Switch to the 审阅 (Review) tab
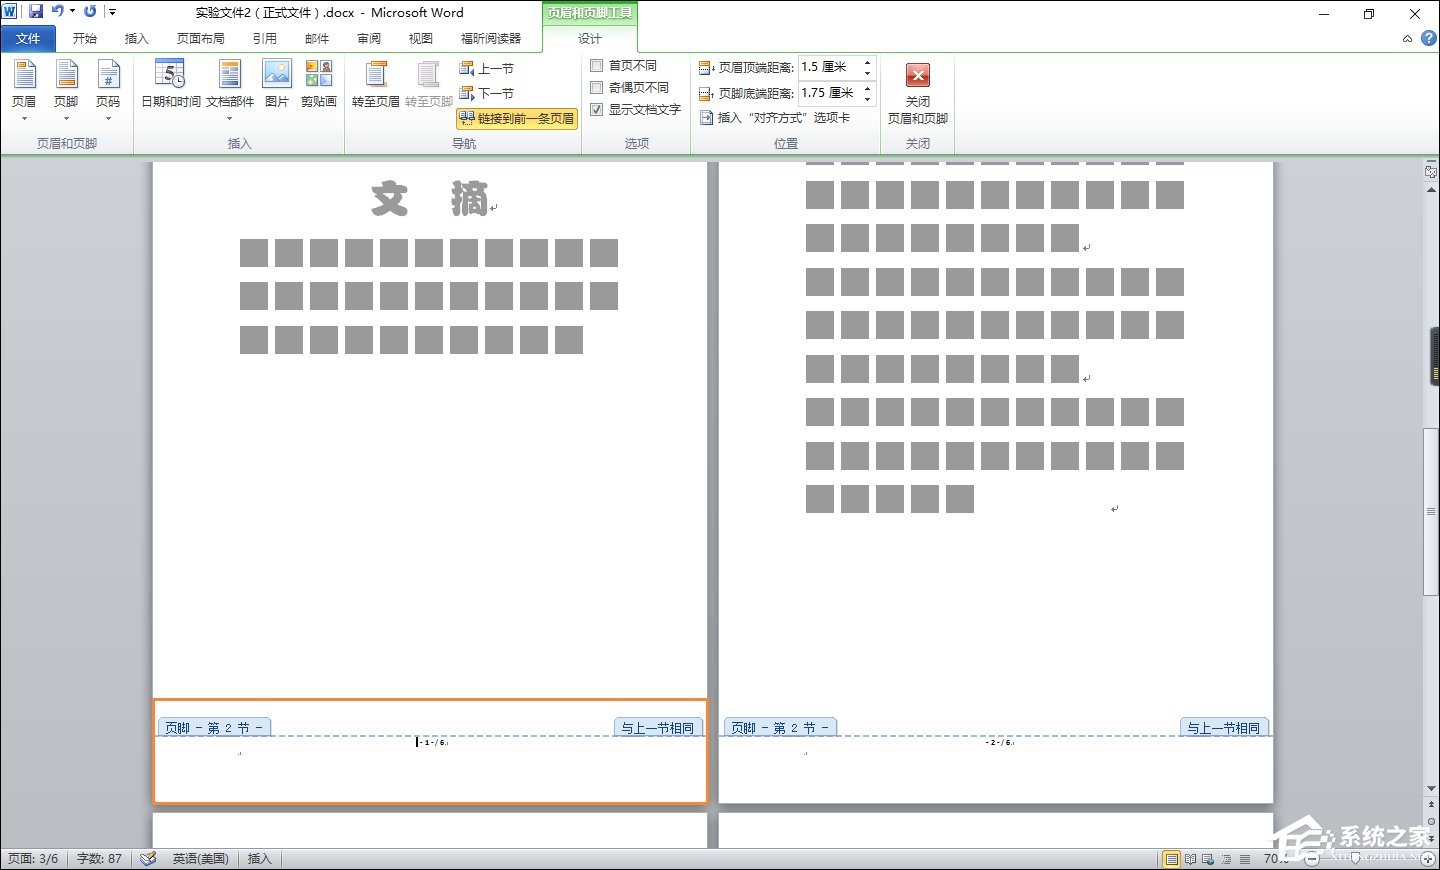The width and height of the screenshot is (1440, 870). click(x=369, y=39)
